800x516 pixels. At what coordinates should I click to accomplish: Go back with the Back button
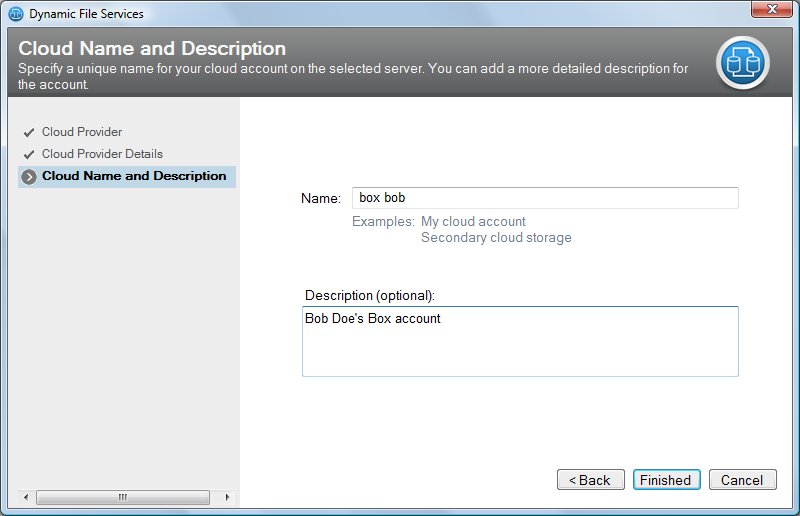point(590,480)
